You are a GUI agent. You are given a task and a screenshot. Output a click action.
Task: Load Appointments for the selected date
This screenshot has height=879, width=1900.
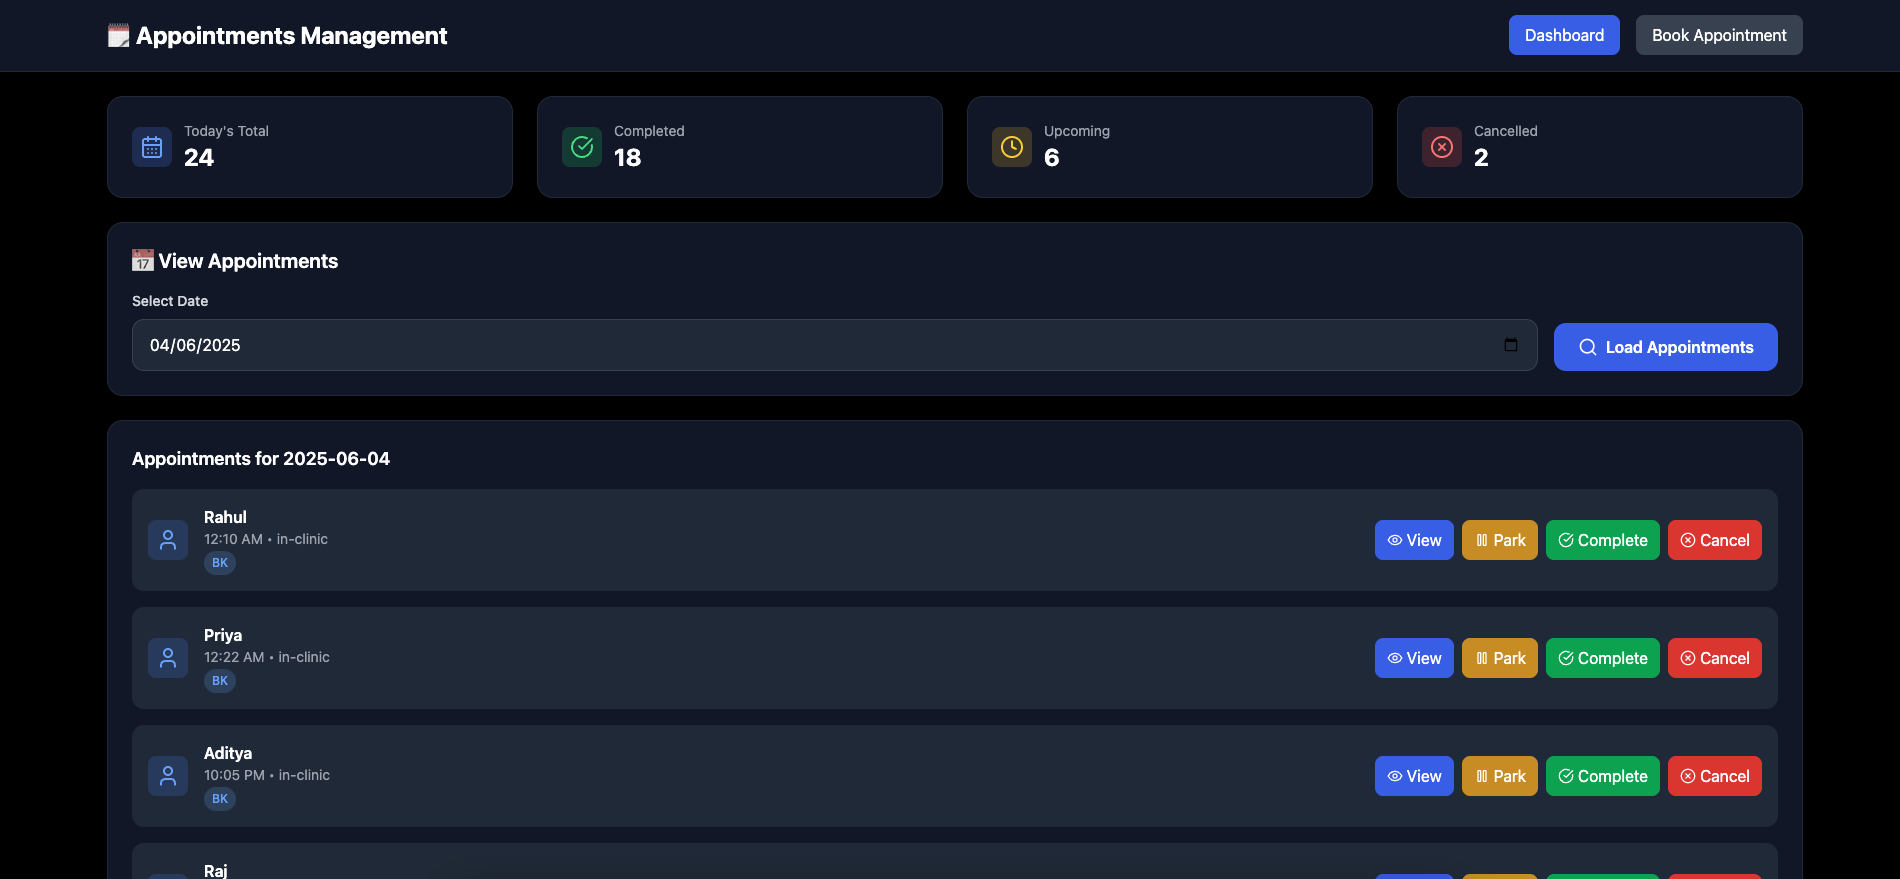[1666, 347]
